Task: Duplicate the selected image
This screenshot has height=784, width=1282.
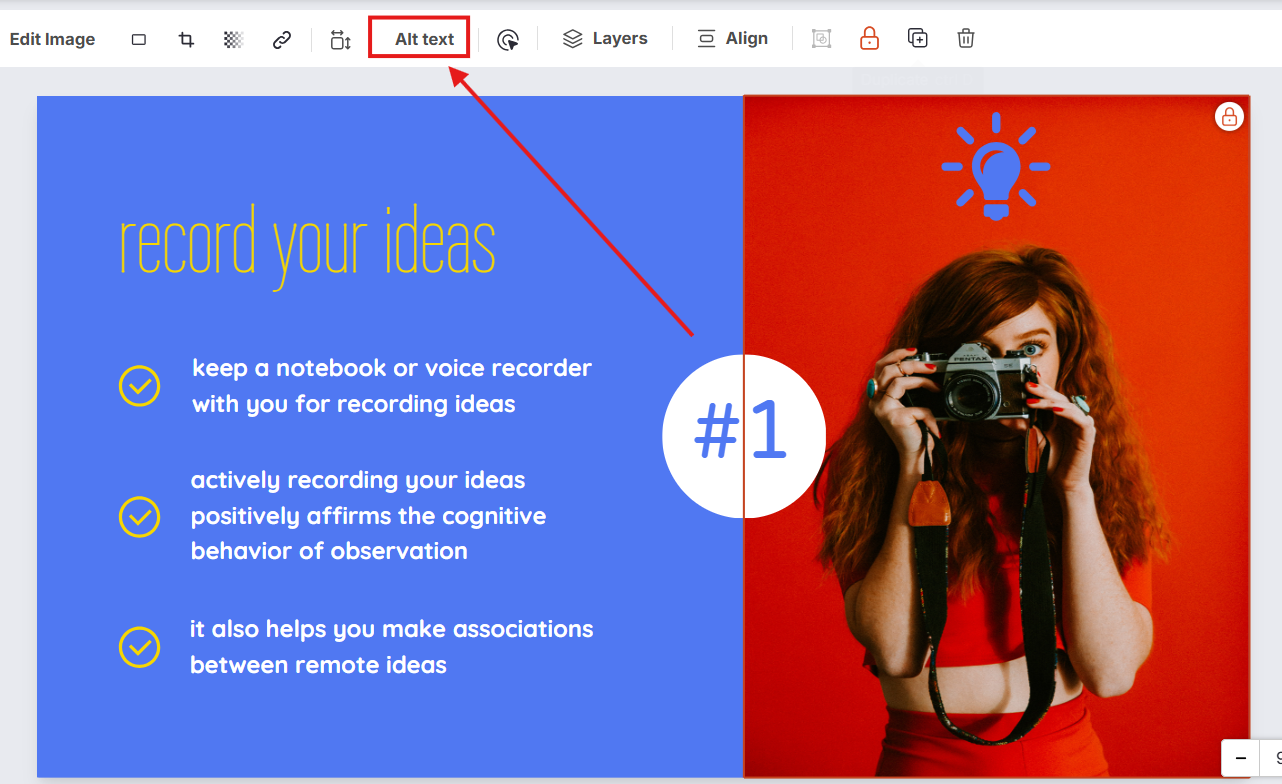Action: click(917, 38)
